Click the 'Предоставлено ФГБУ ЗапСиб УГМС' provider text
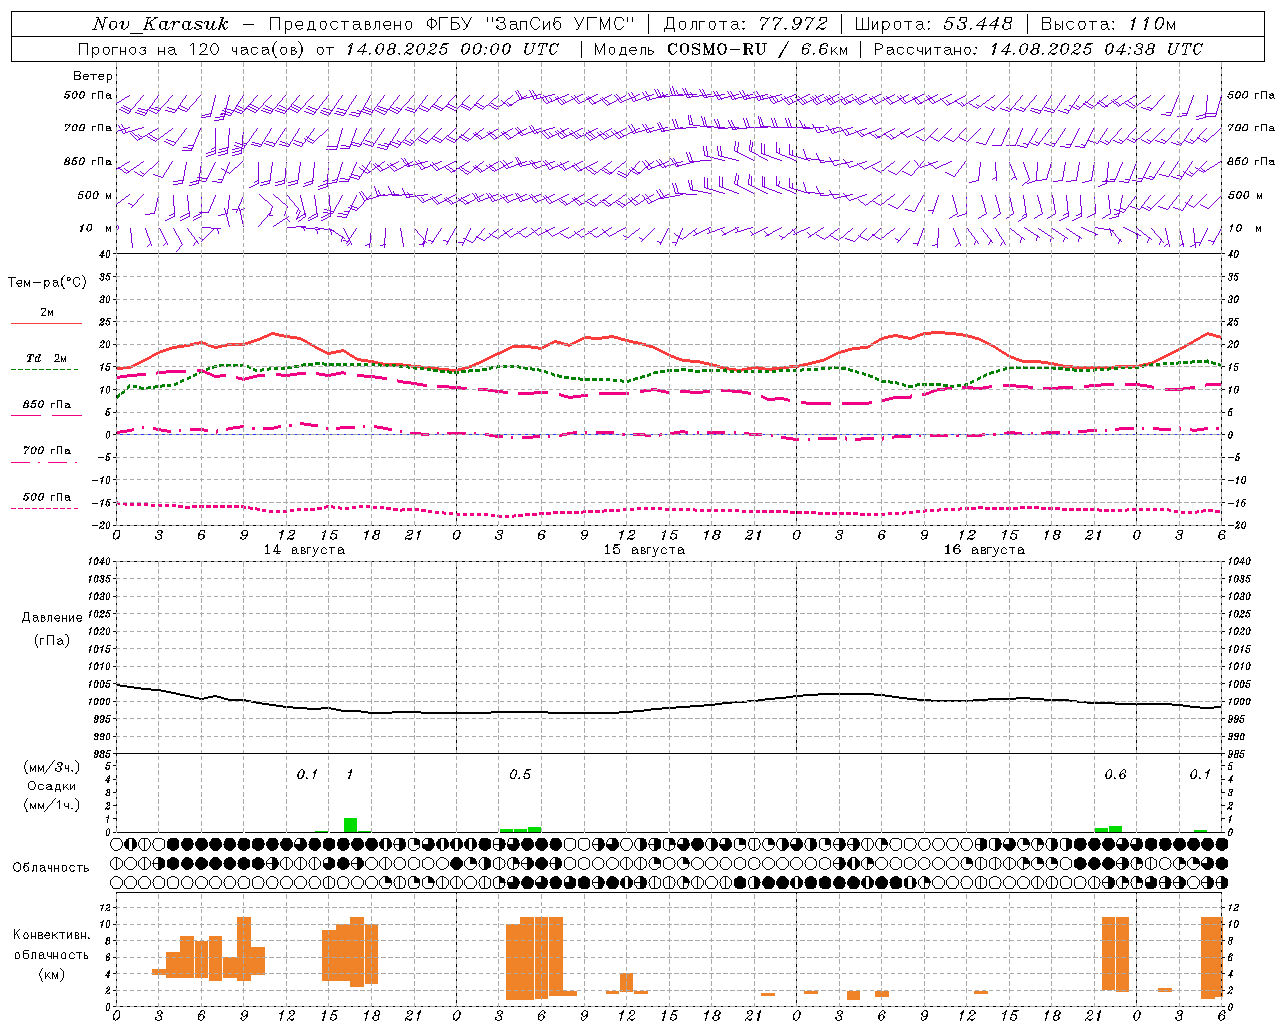Viewport: 1280px width, 1024px height. pyautogui.click(x=452, y=24)
